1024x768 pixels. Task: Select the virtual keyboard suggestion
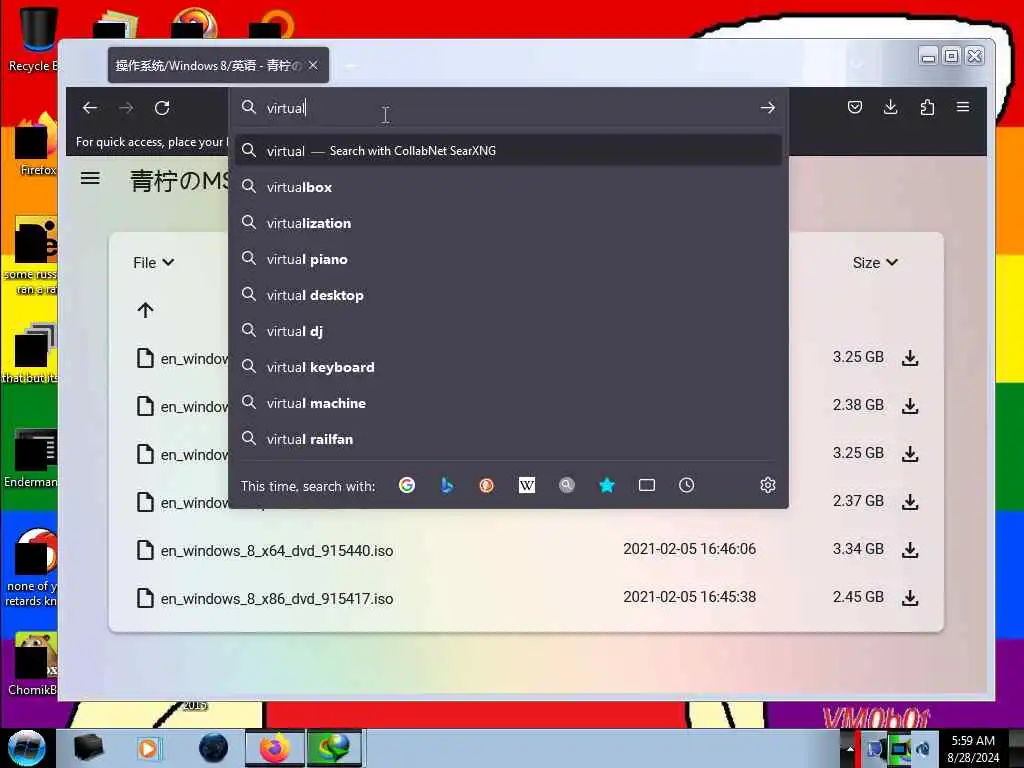point(509,367)
